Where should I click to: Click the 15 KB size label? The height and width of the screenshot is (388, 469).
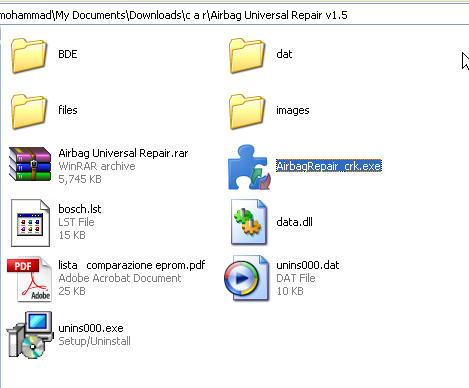[72, 235]
